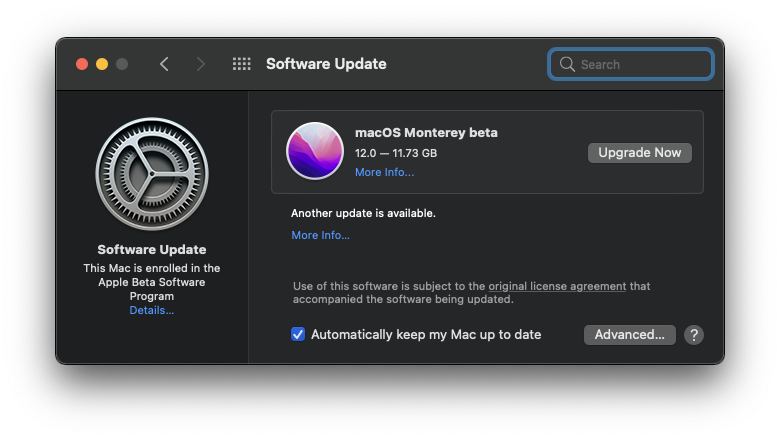Open More Info below Another update is available
The image size is (780, 438).
click(x=320, y=235)
